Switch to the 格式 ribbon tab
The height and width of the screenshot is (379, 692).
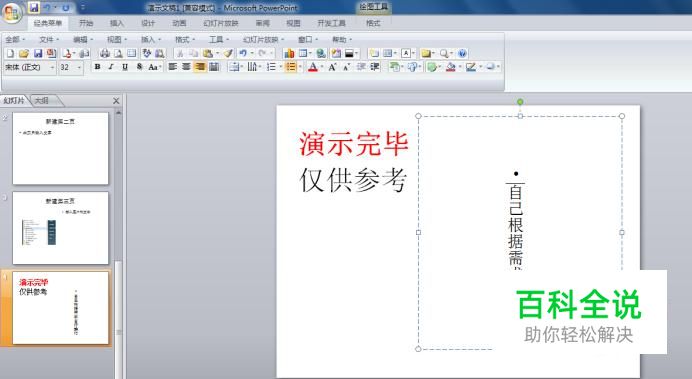(373, 23)
